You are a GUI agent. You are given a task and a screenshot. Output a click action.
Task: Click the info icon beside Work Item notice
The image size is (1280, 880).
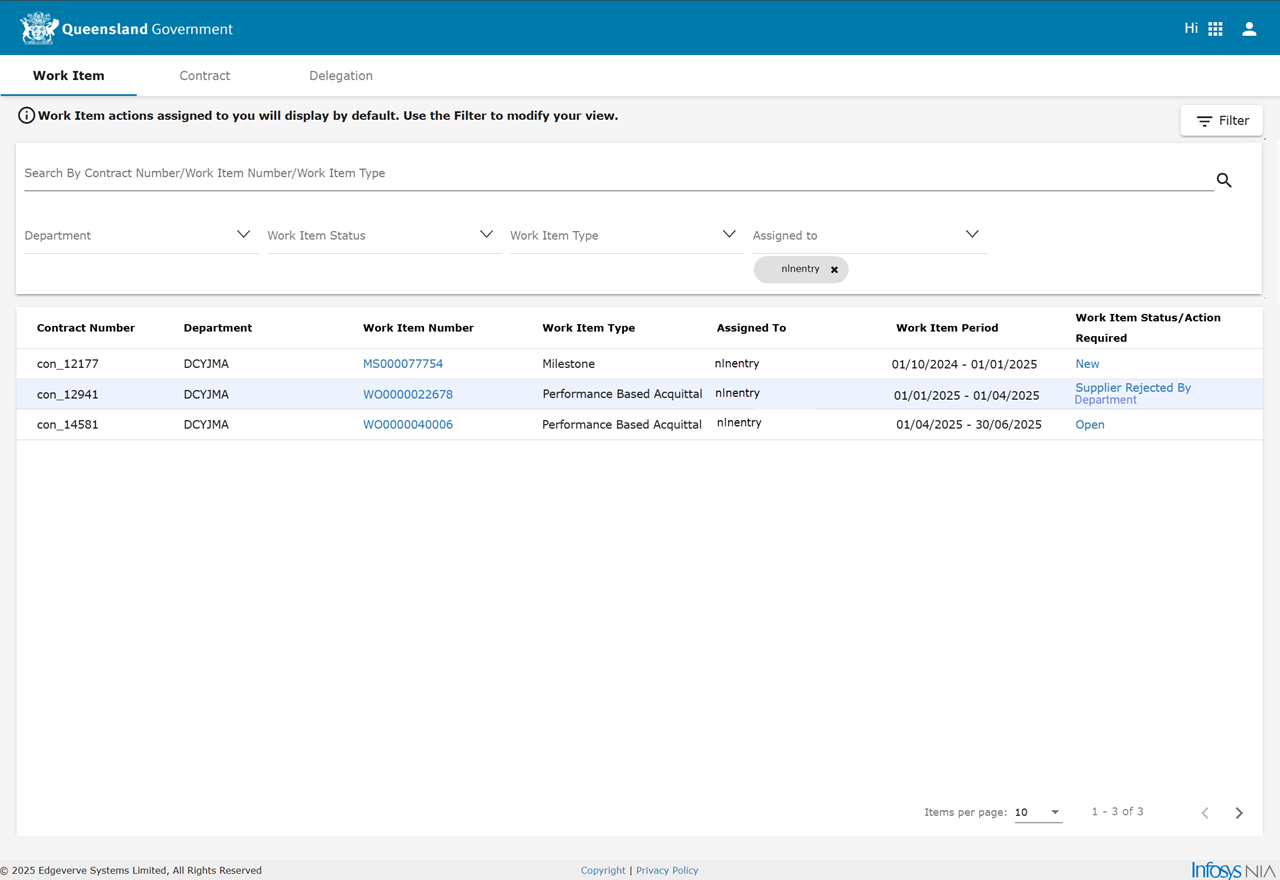coord(27,116)
